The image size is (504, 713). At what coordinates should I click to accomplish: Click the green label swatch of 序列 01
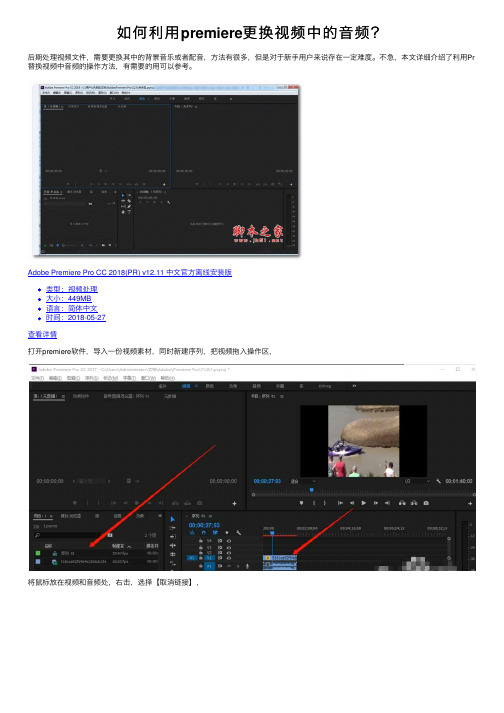click(38, 553)
